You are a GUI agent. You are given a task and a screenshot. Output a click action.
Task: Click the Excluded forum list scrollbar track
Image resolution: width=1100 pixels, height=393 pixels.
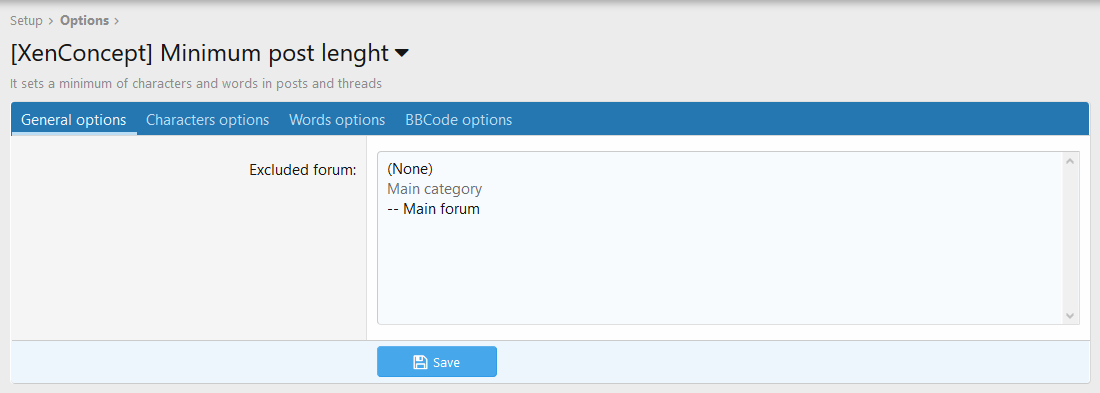tap(1069, 239)
